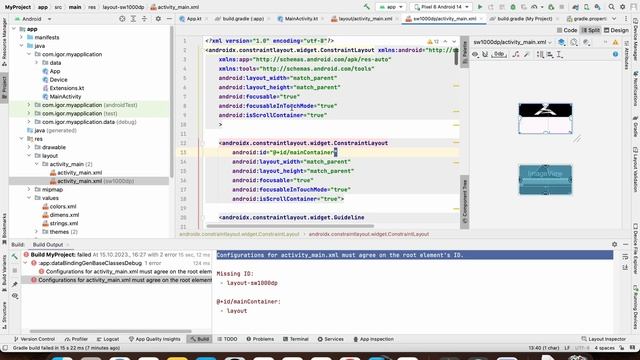Expand all nodes in Project panel

coord(133,19)
